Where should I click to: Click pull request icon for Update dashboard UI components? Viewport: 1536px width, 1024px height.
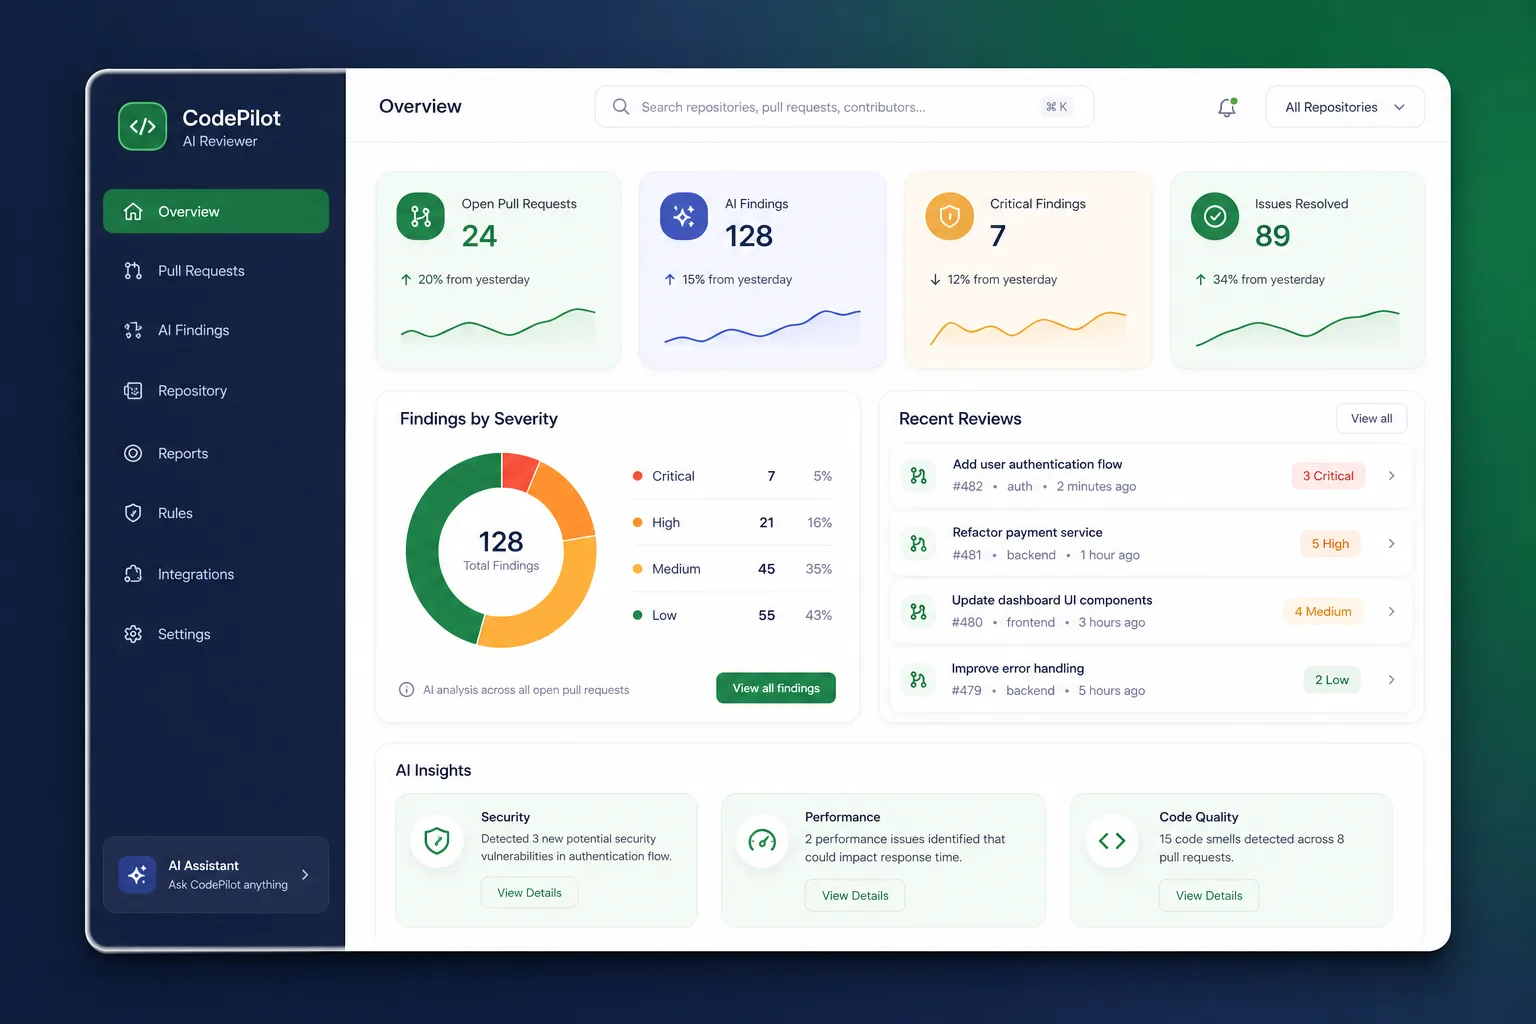click(x=918, y=611)
